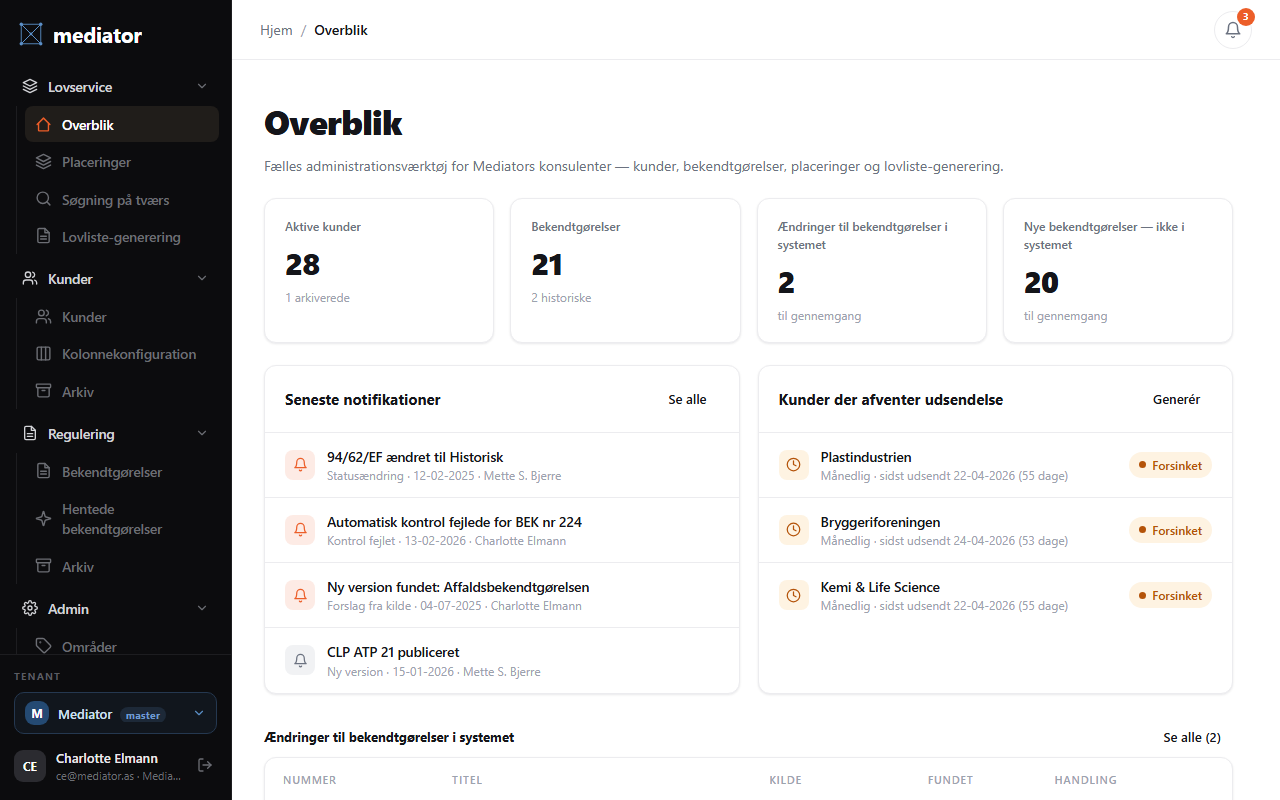Click the Mediator logo icon

point(31,35)
